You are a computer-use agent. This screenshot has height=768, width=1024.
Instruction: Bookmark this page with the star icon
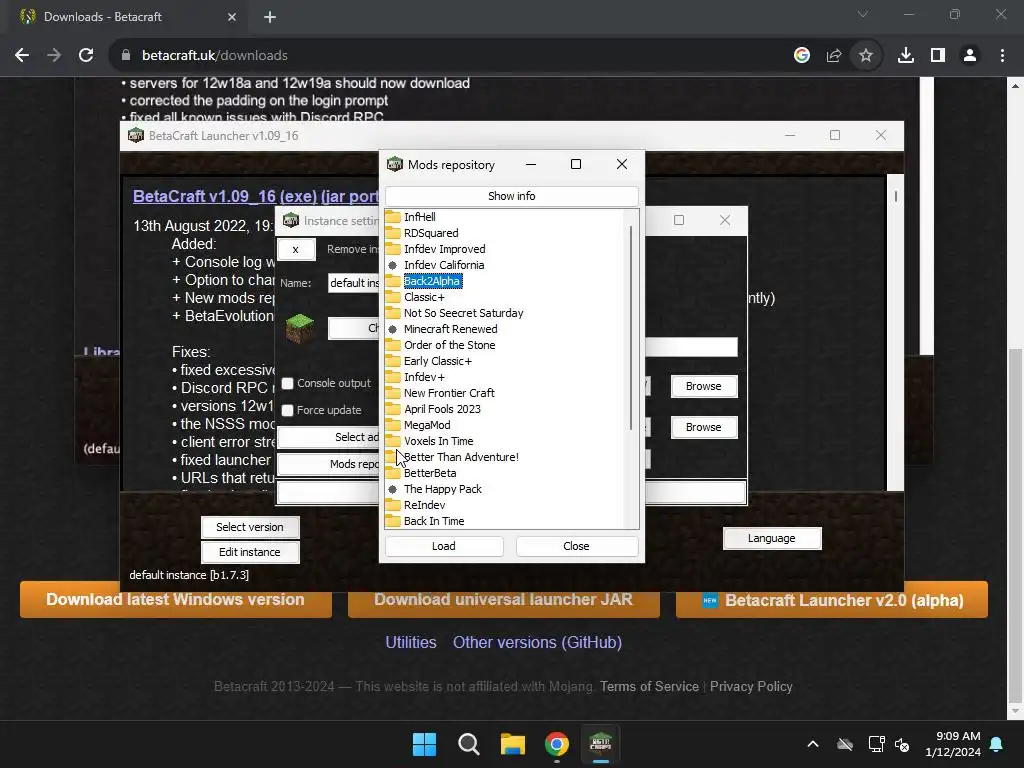point(866,56)
